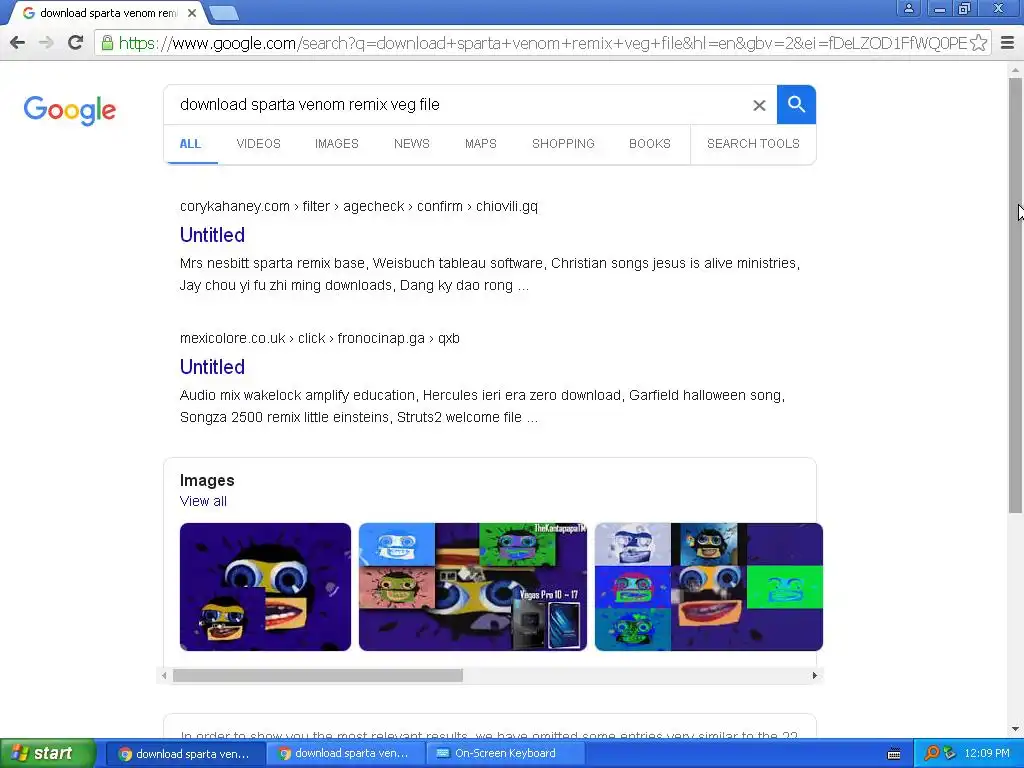The image size is (1024, 768).
Task: Open a new tab
Action: tap(225, 13)
